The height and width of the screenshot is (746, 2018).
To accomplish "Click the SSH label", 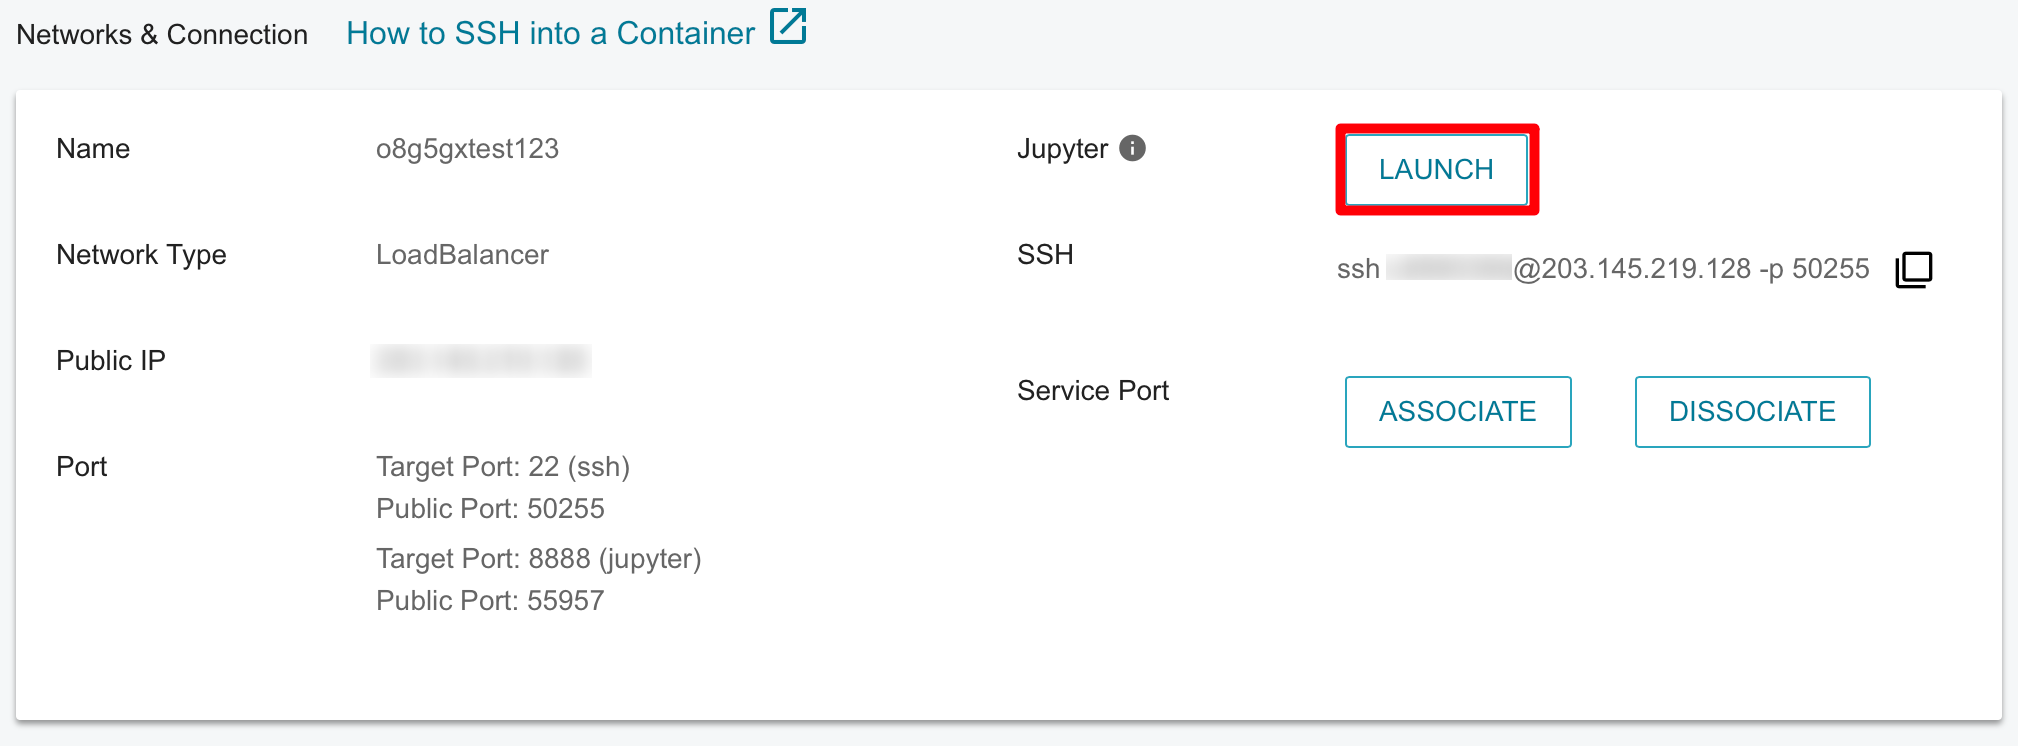I will 1045,255.
